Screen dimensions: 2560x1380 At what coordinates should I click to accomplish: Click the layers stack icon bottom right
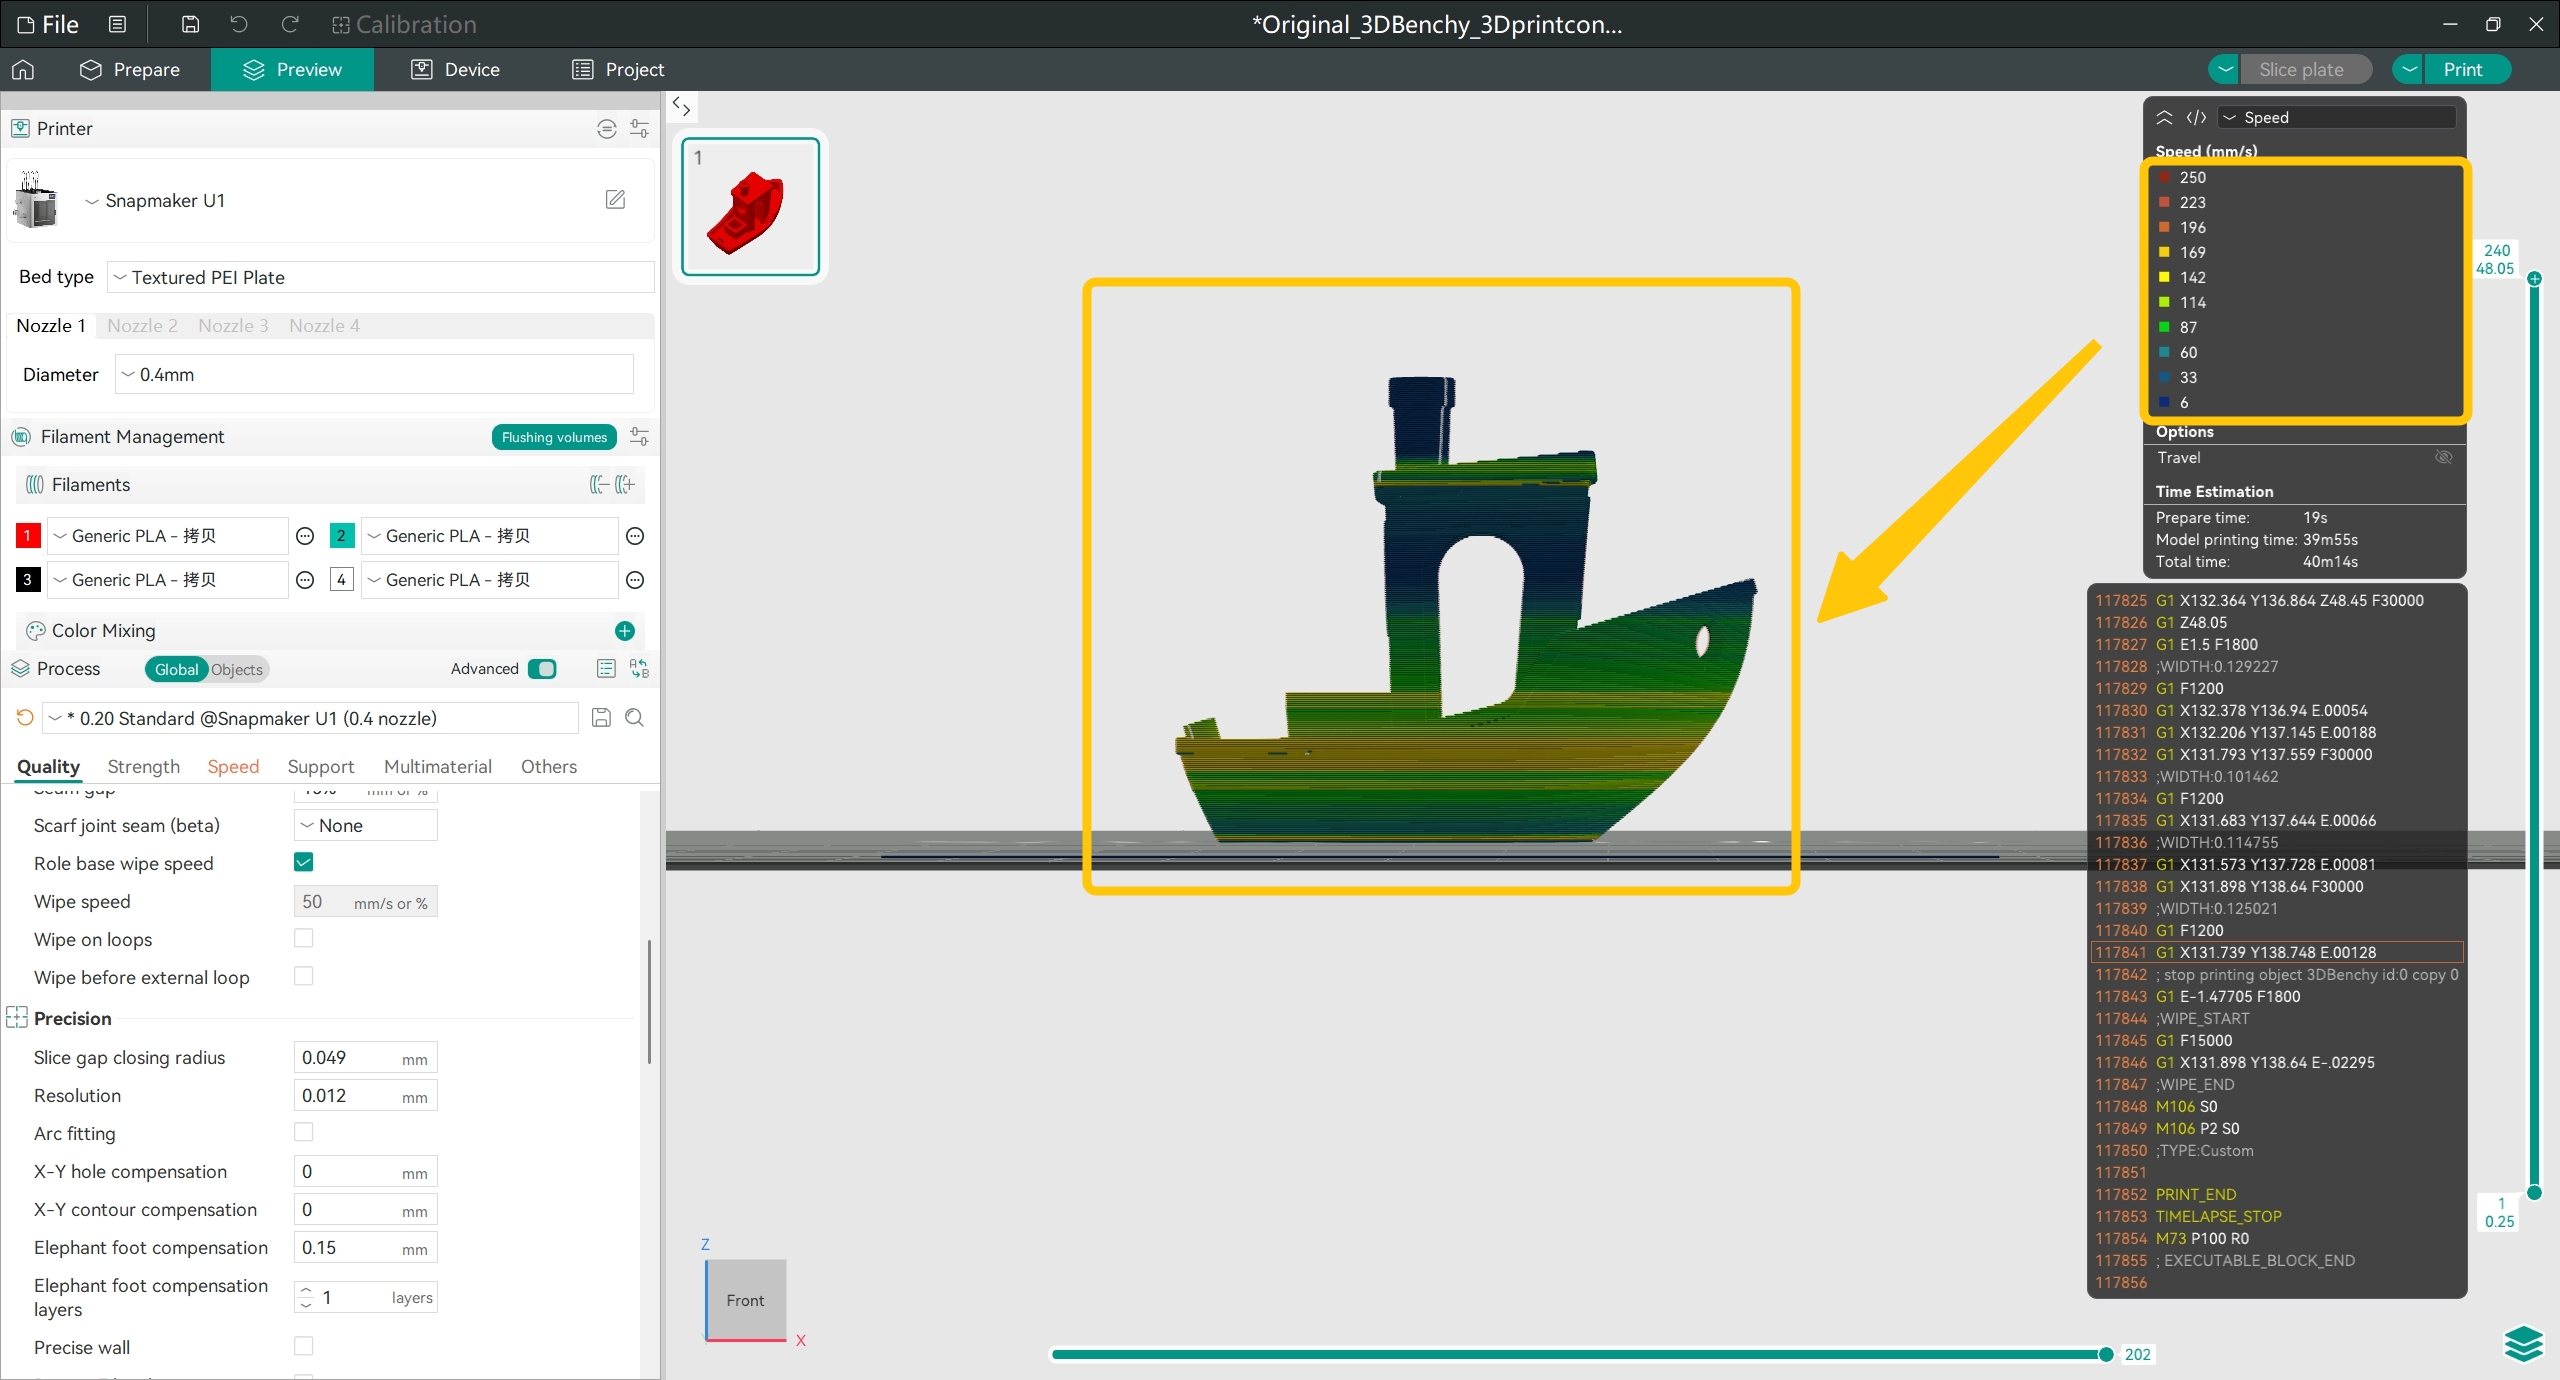pyautogui.click(x=2524, y=1344)
